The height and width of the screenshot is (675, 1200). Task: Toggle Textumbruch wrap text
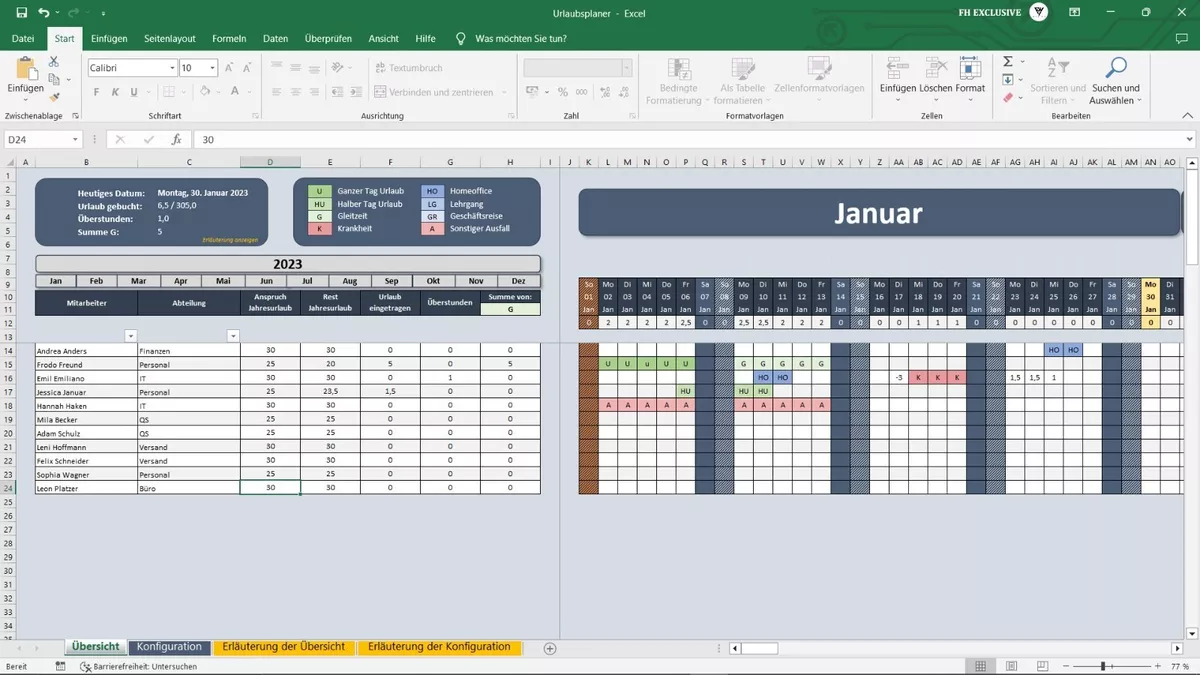(x=408, y=68)
